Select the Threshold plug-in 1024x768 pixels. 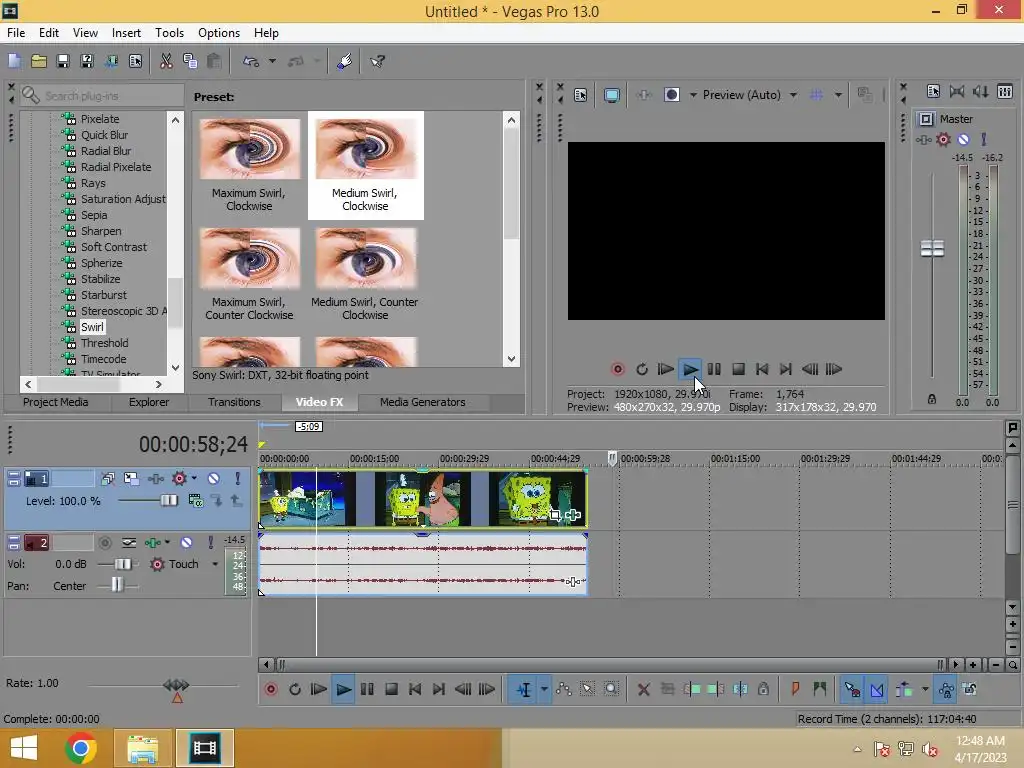pyautogui.click(x=104, y=343)
